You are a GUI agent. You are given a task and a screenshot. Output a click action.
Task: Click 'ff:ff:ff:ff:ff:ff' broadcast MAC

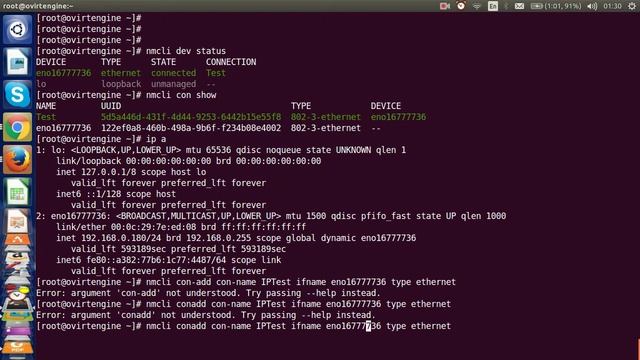(264, 227)
